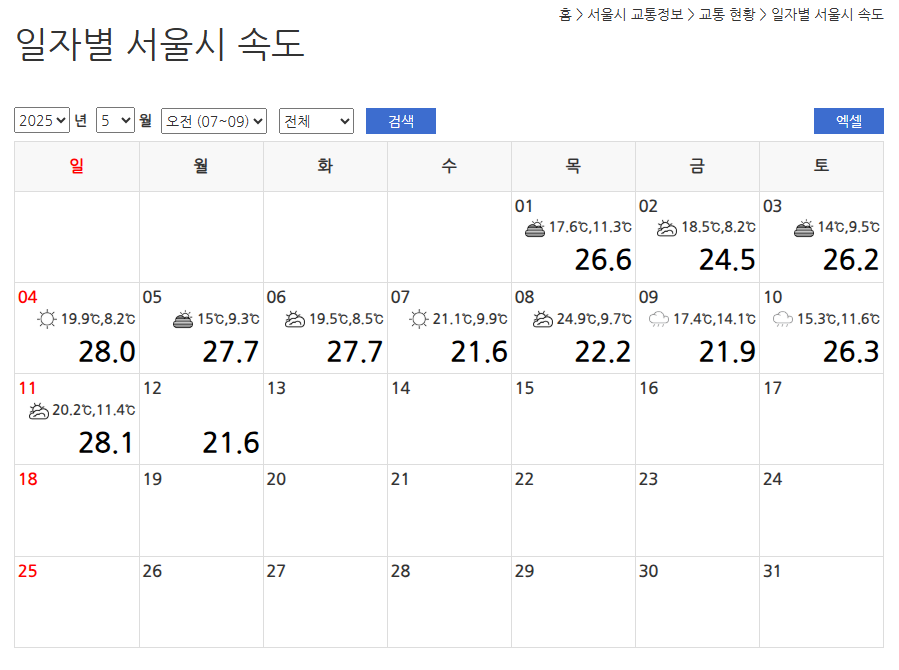The height and width of the screenshot is (670, 899).
Task: Click date number 13 in calendar
Action: 276,389
